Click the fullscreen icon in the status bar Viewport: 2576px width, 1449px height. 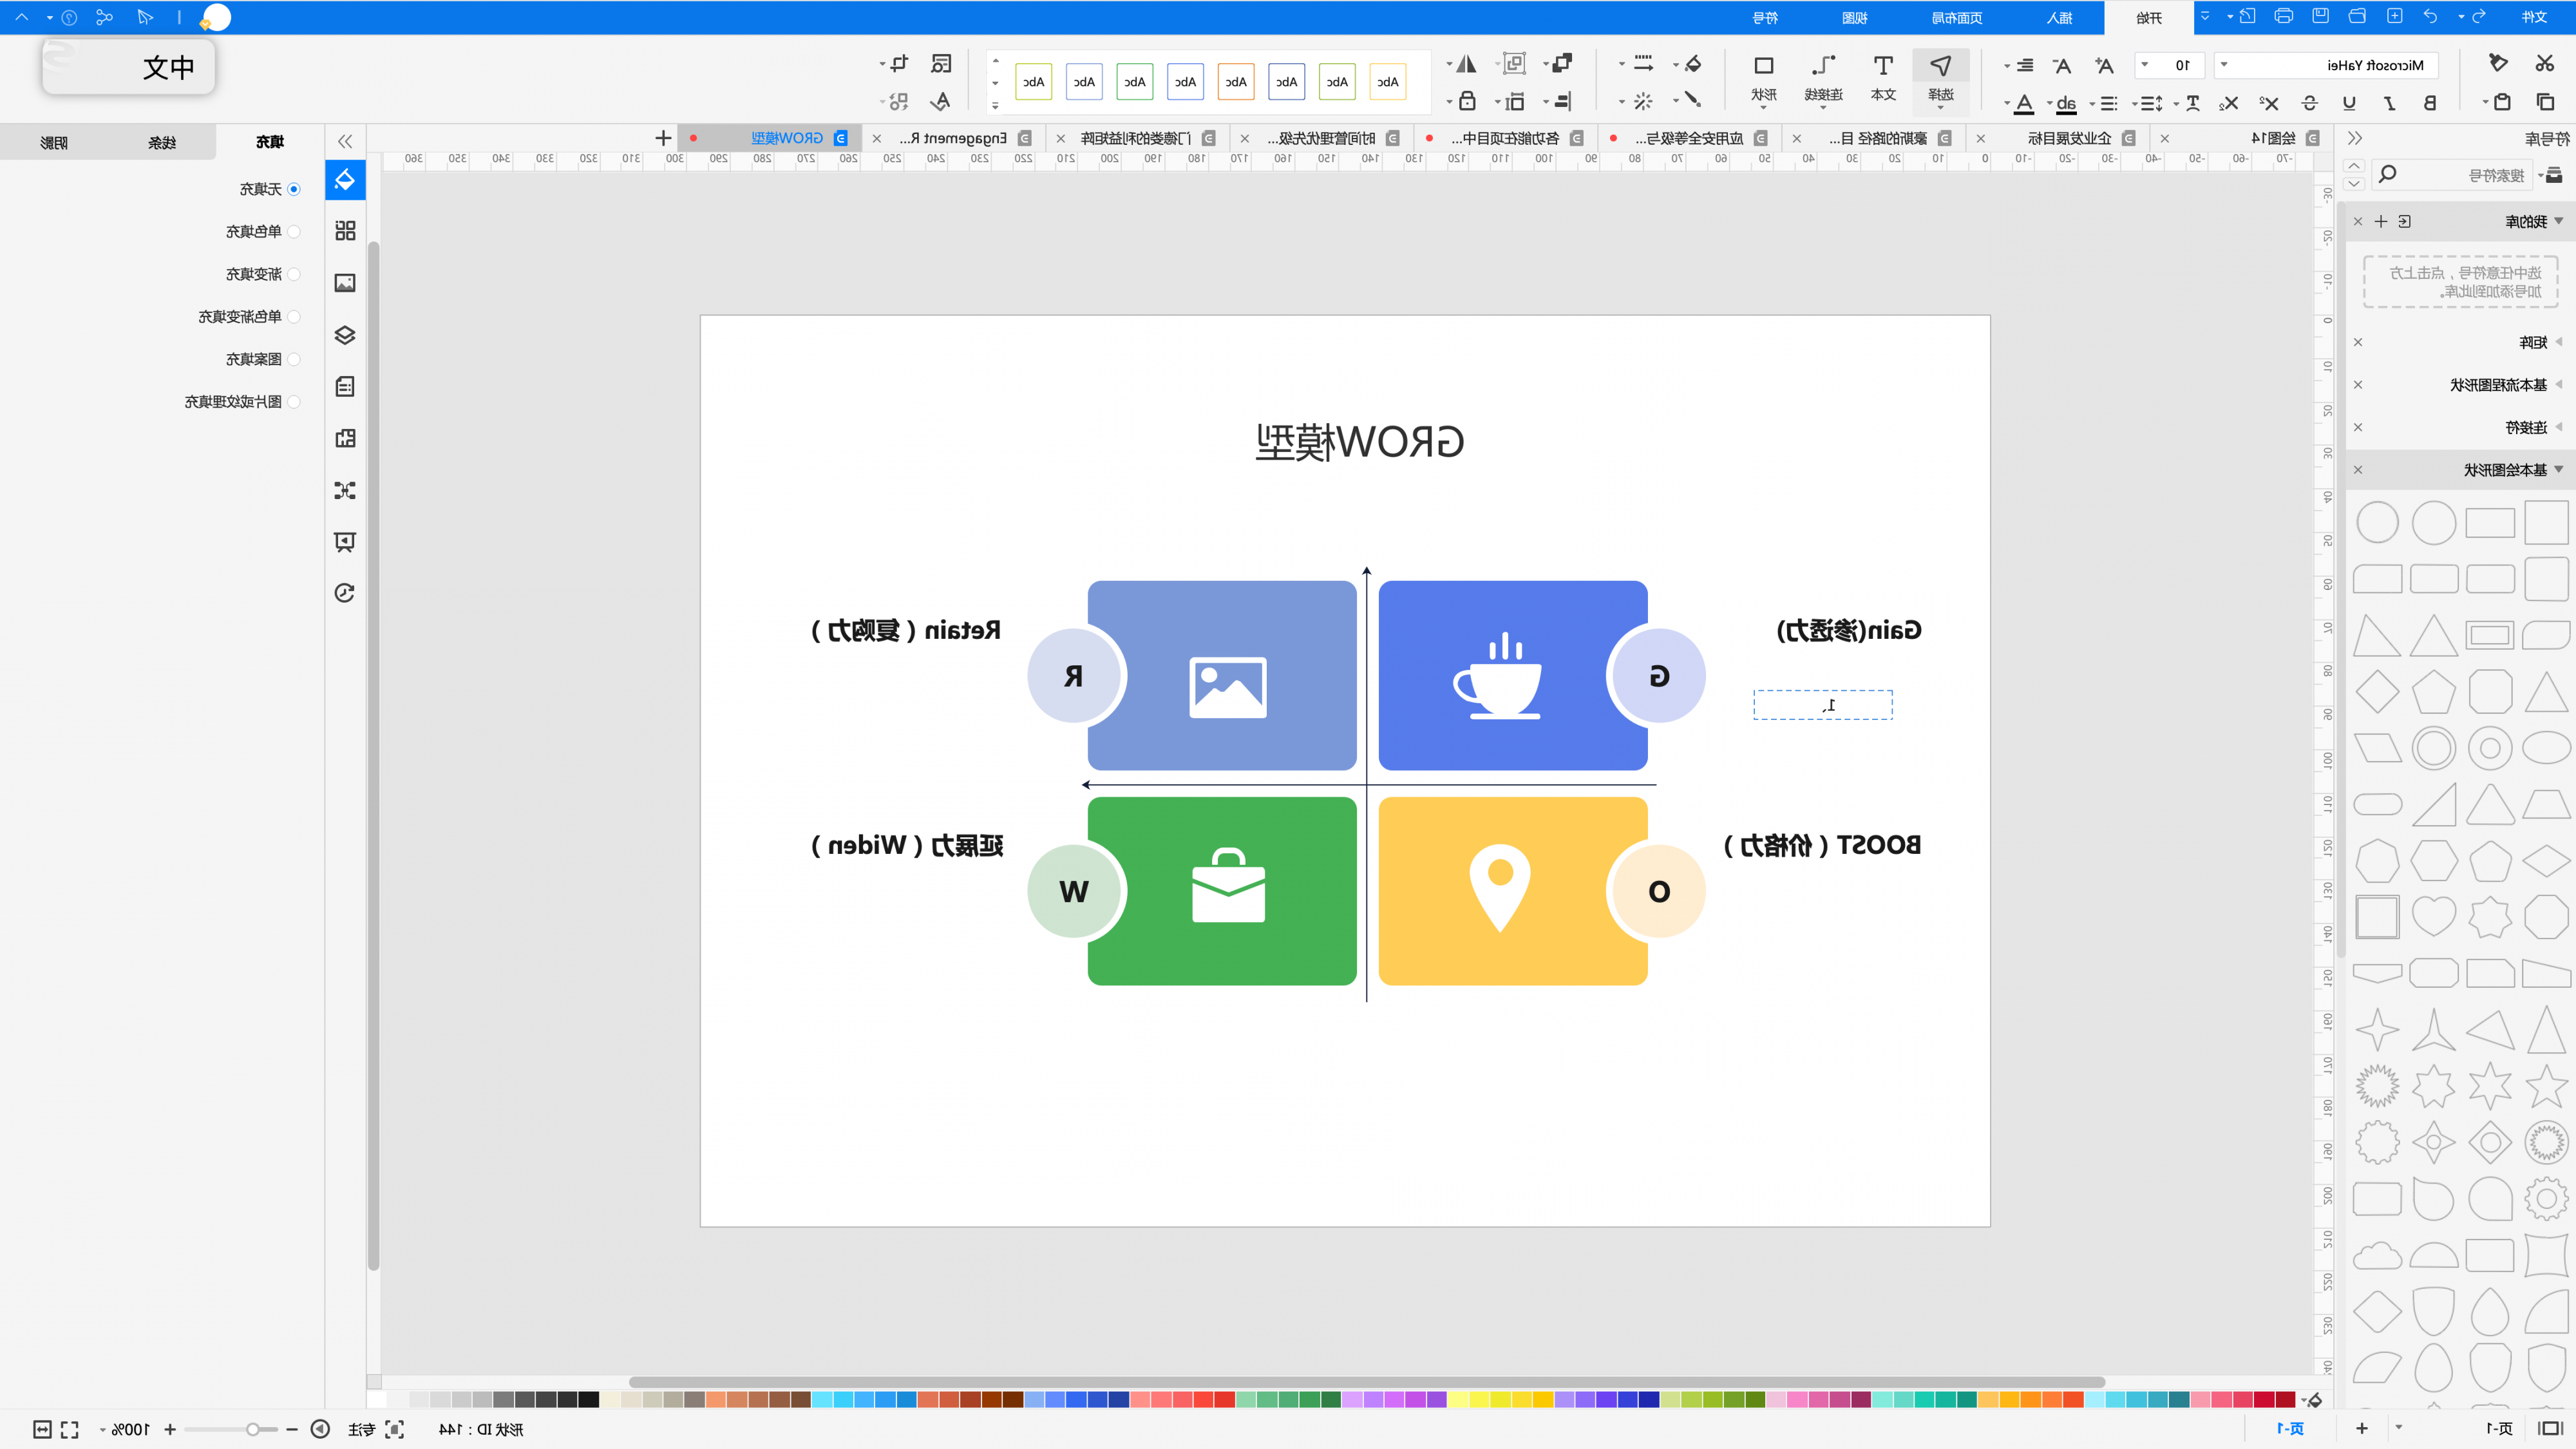[69, 1429]
